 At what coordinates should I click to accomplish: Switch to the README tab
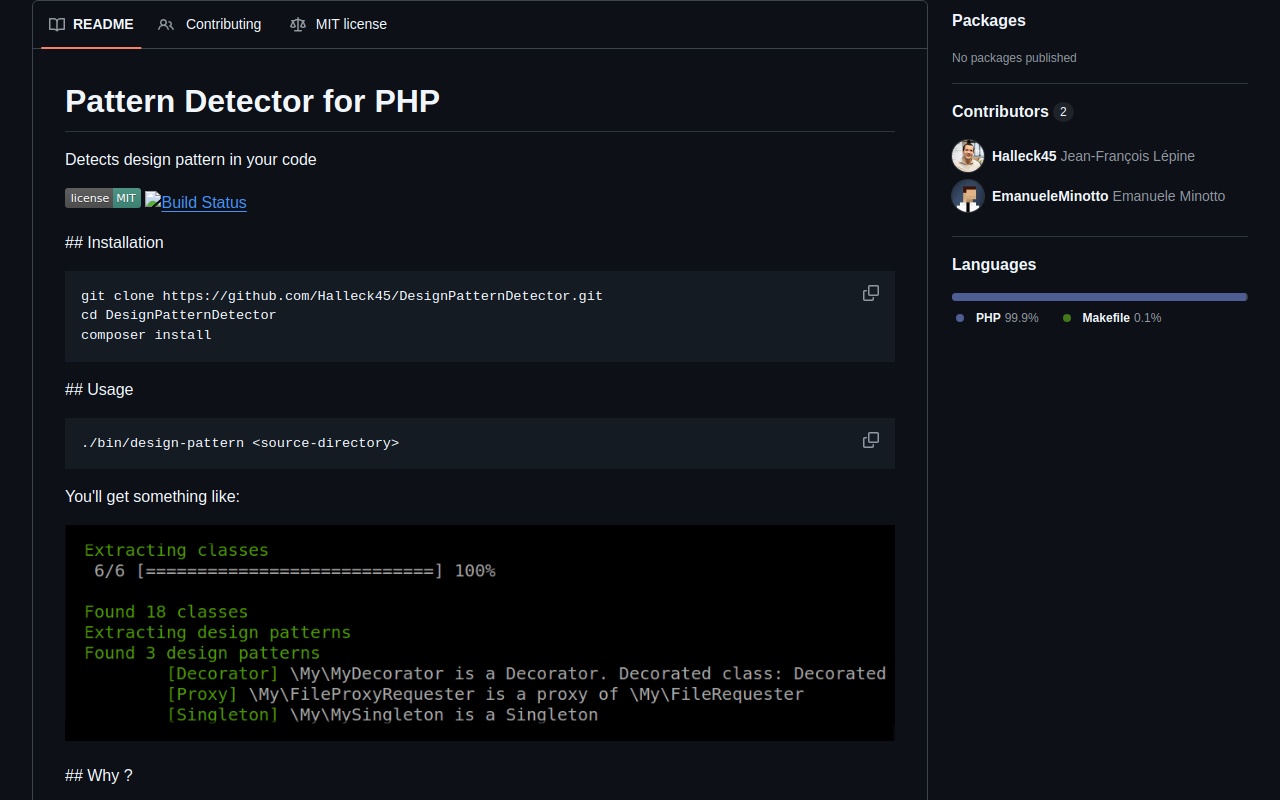point(91,24)
